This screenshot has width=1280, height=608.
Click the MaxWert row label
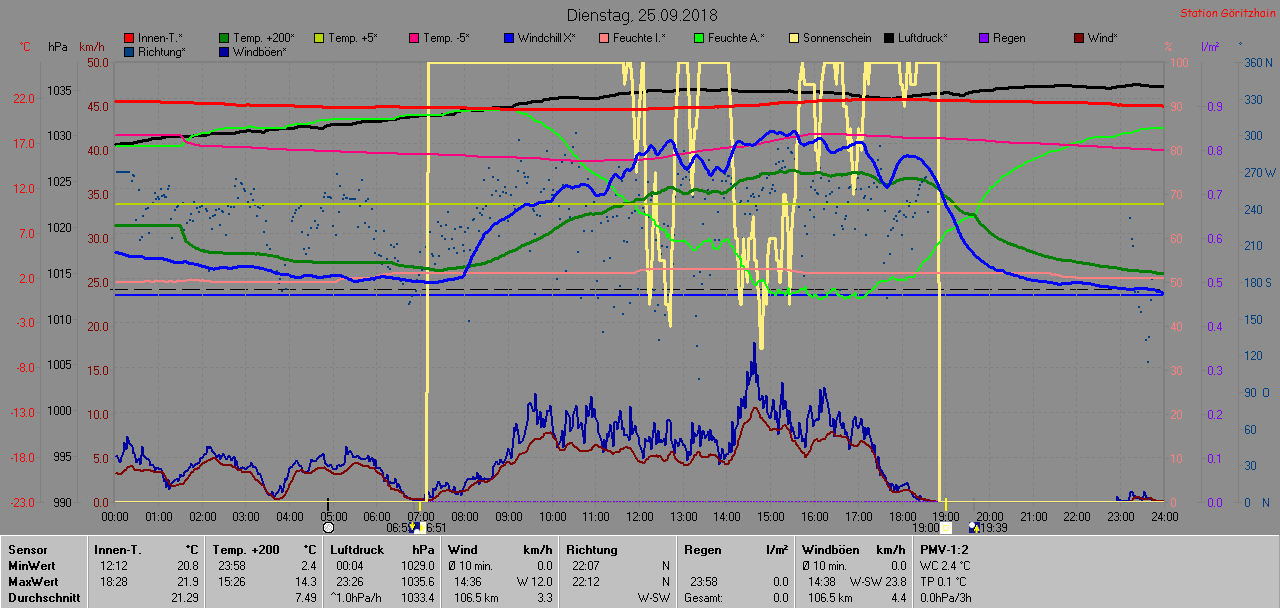tap(34, 581)
